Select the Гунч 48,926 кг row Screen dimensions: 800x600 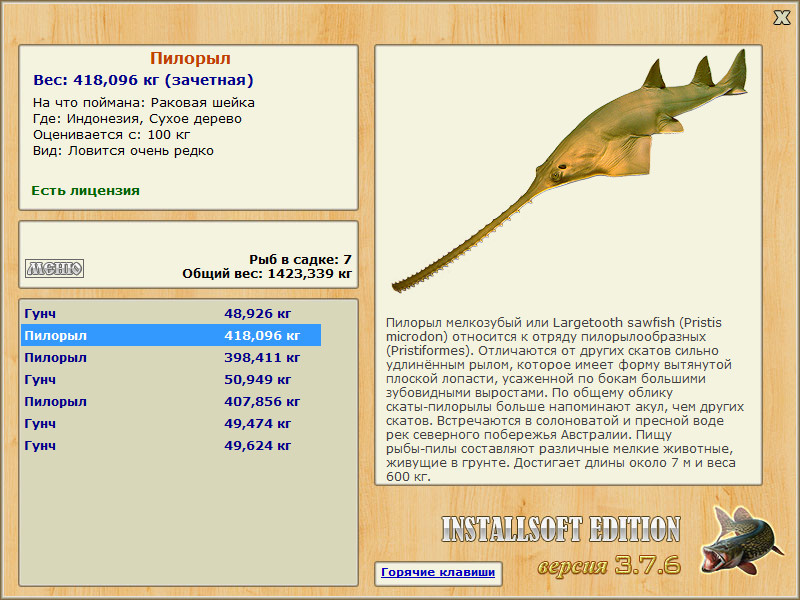pos(171,313)
